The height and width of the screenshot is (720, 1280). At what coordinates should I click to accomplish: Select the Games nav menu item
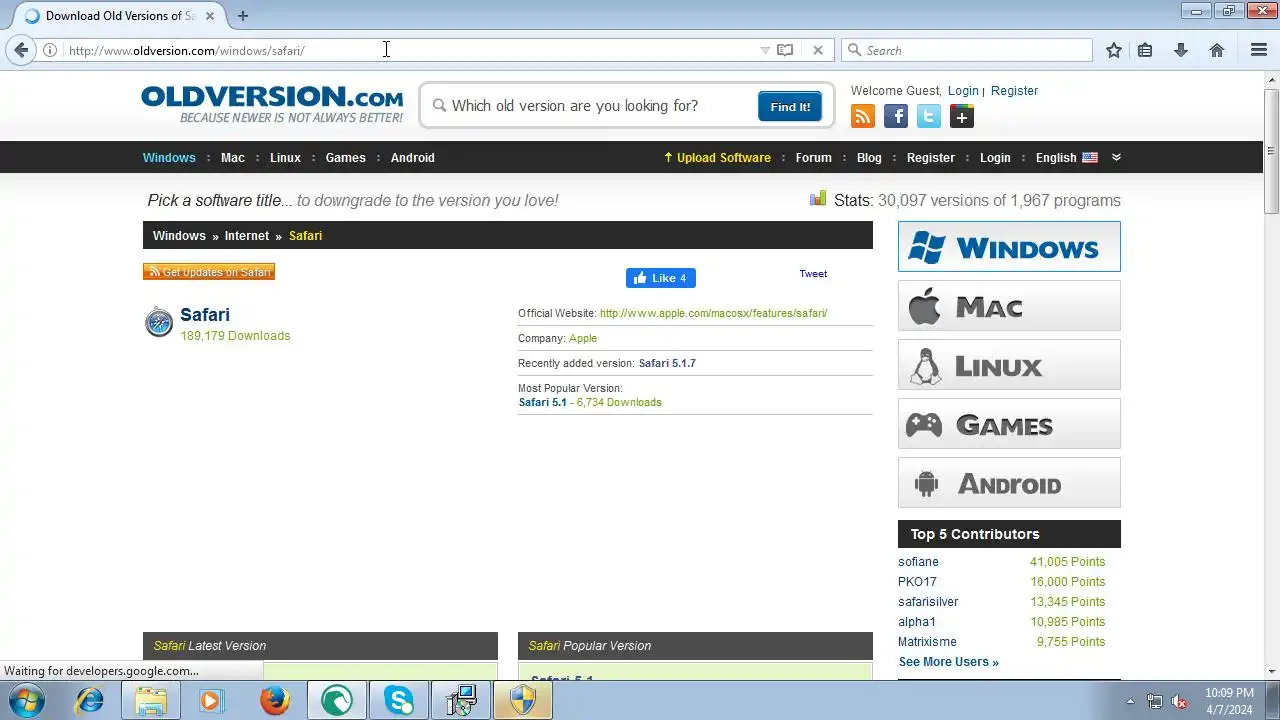[x=345, y=157]
